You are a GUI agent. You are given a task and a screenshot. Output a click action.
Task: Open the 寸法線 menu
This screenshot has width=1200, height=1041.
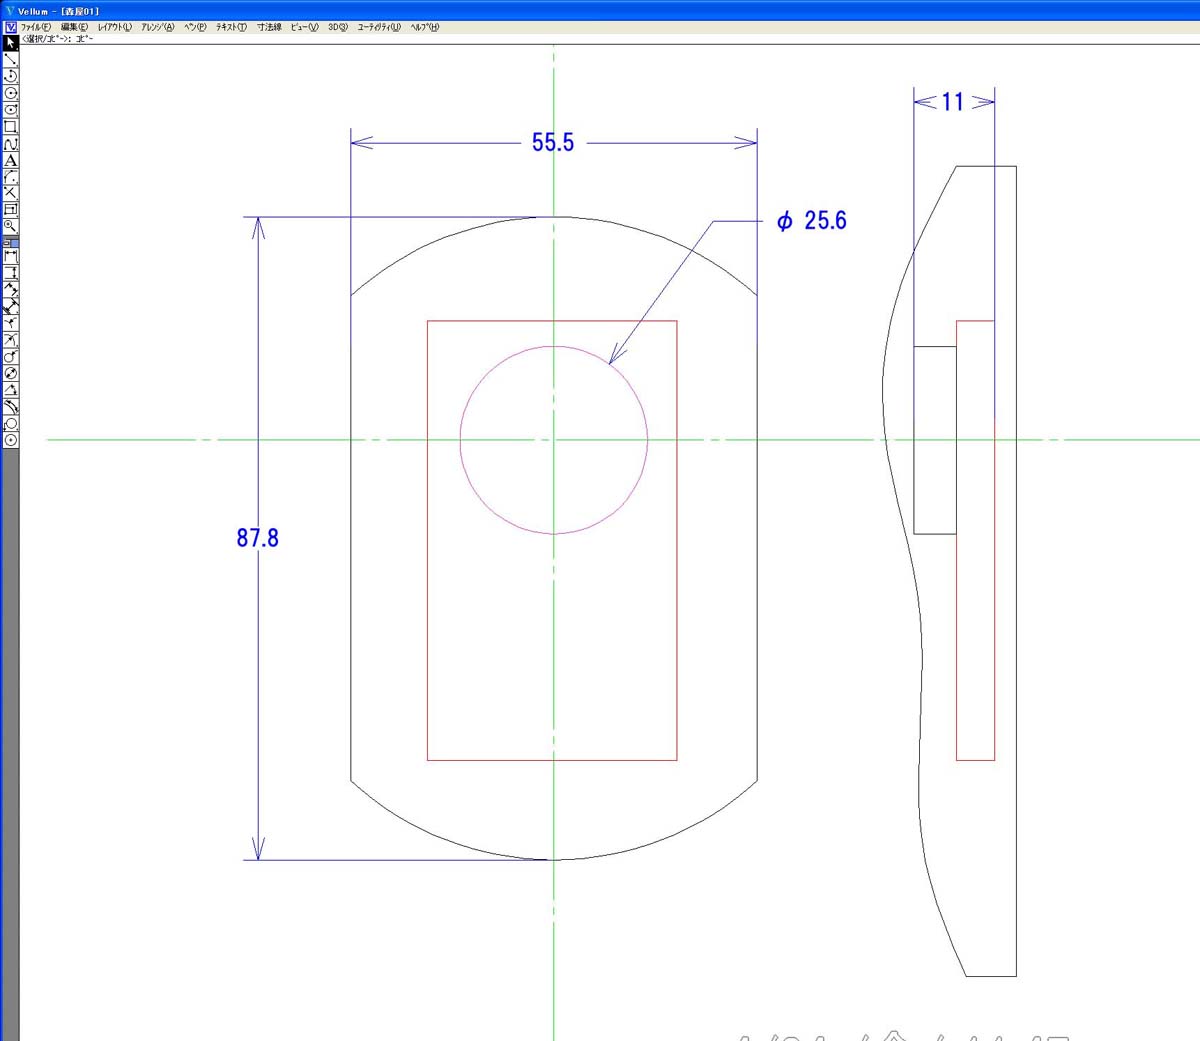(x=269, y=27)
